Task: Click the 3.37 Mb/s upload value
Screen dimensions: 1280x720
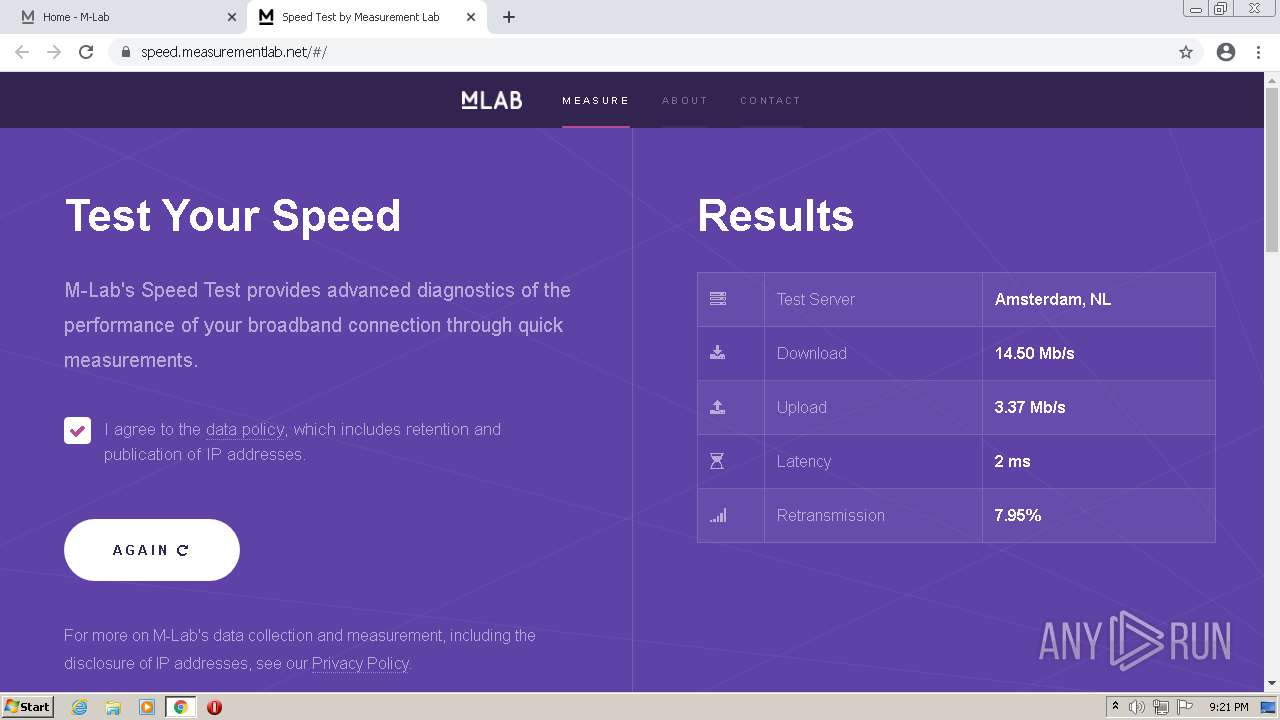Action: [1030, 407]
